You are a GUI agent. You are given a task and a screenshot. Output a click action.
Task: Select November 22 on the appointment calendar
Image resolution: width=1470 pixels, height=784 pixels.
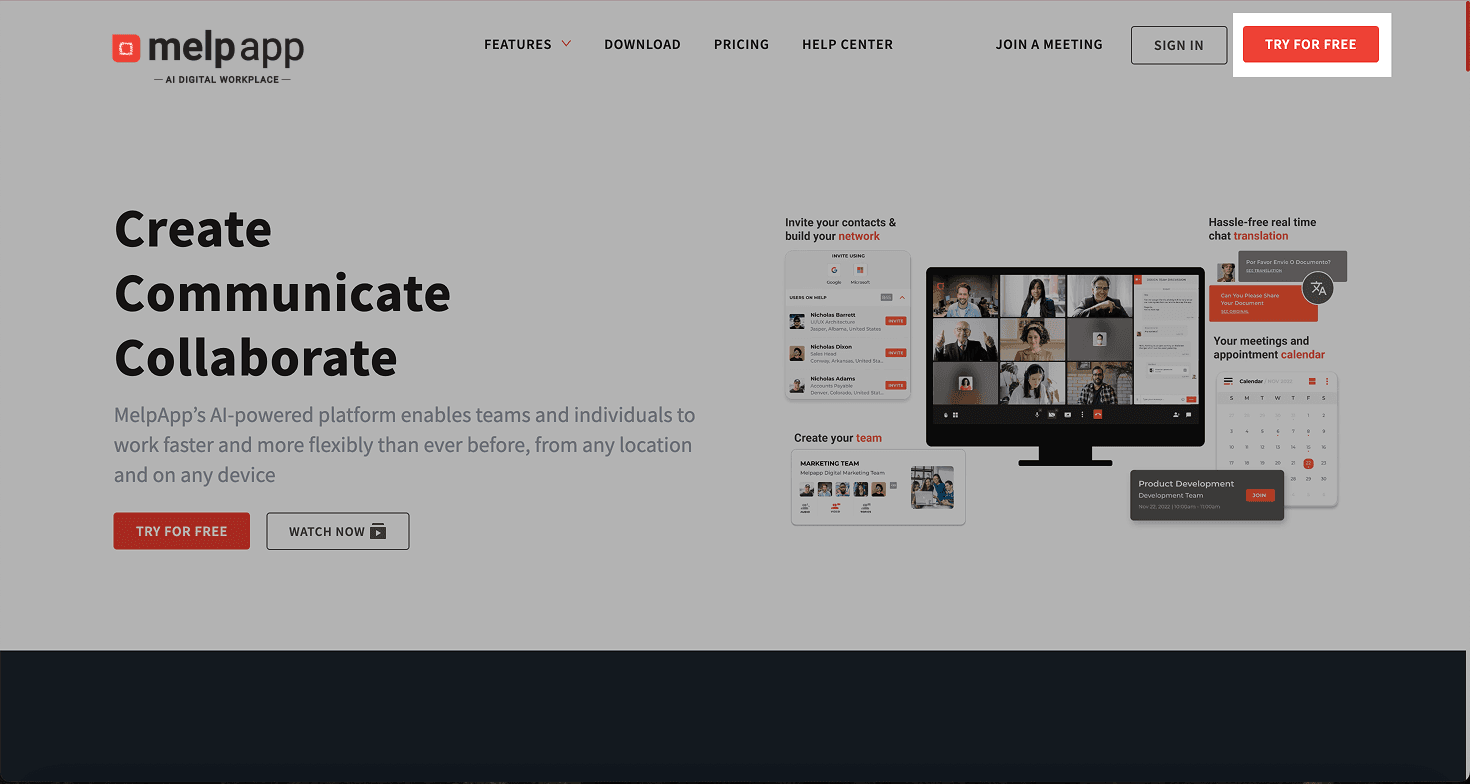coord(1308,463)
